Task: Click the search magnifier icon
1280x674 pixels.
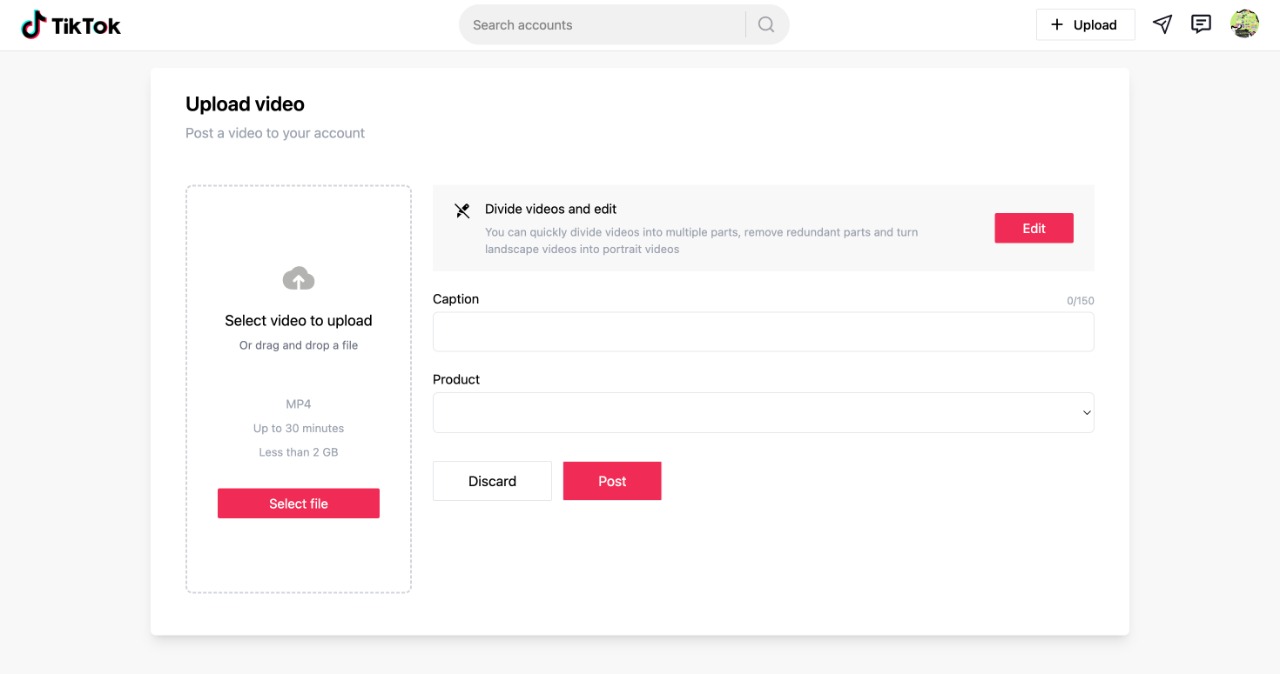Action: [x=766, y=24]
